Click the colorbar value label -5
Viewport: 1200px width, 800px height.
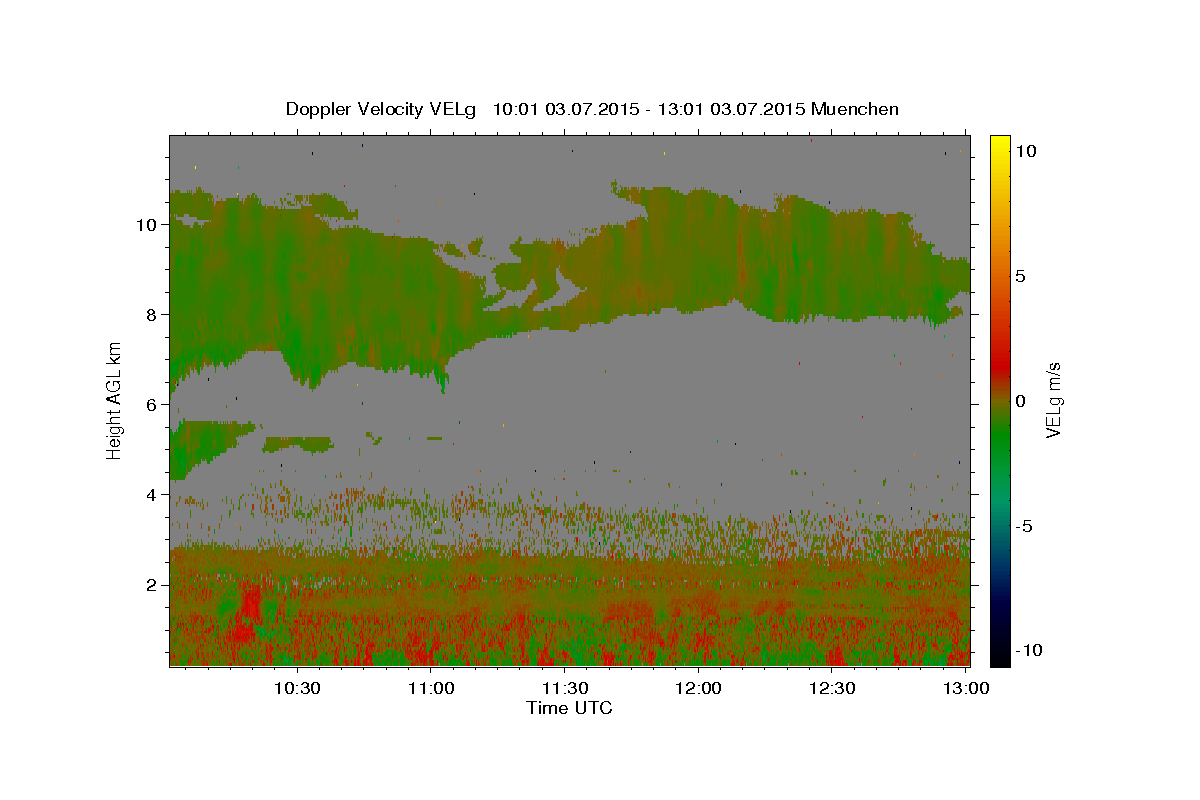tap(1024, 526)
